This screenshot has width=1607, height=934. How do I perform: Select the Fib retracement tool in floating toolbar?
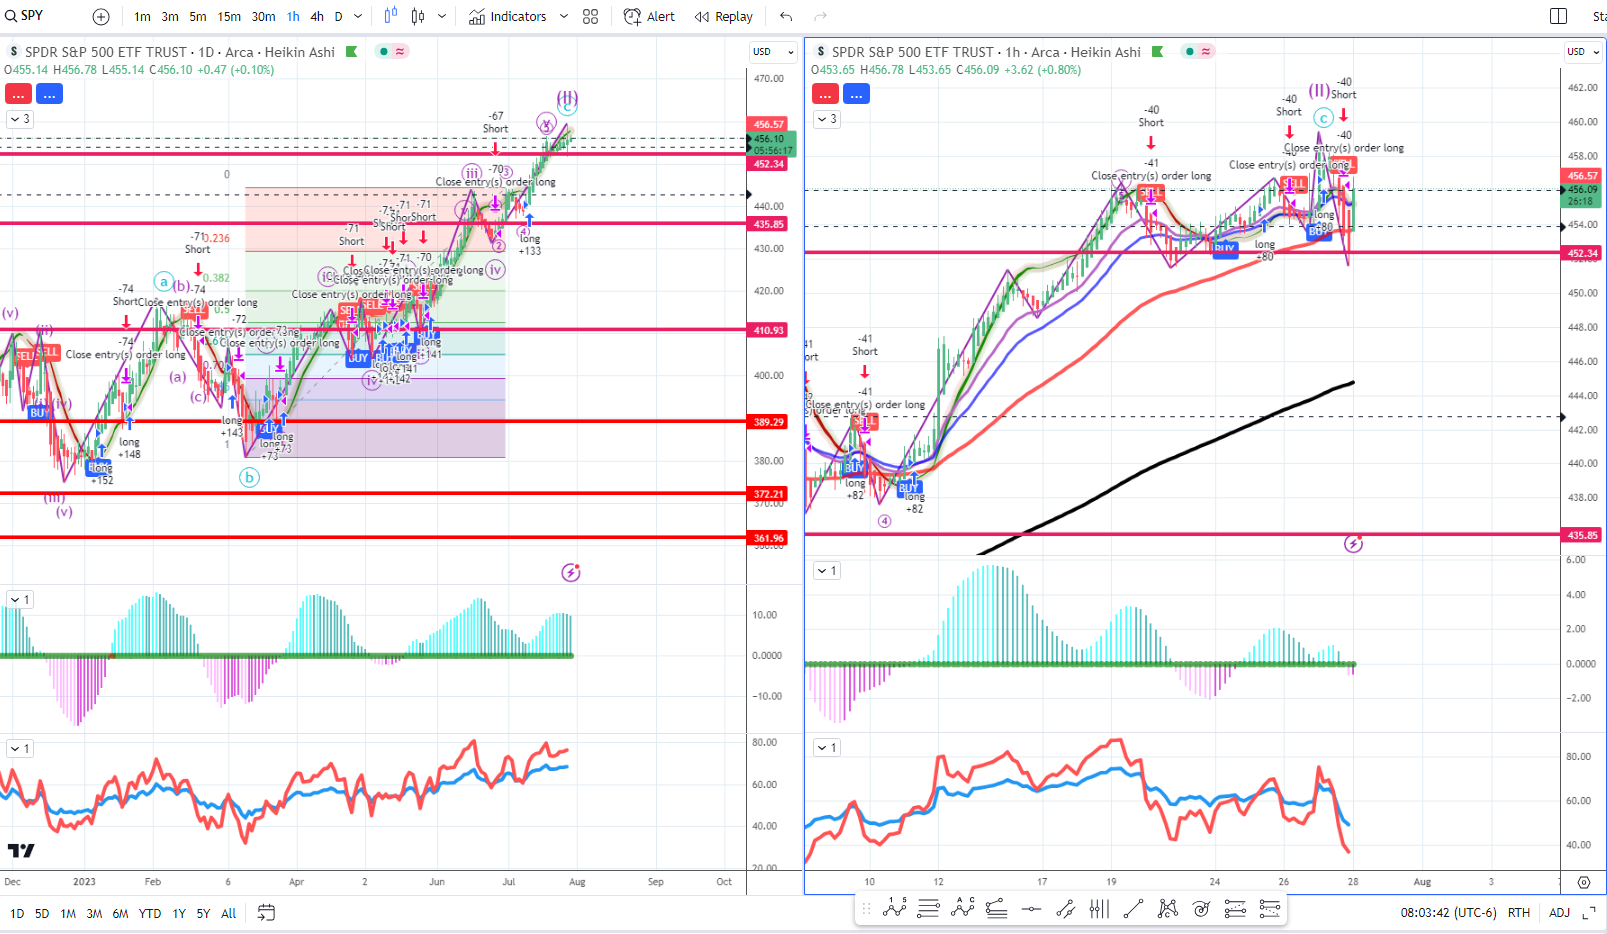(996, 908)
